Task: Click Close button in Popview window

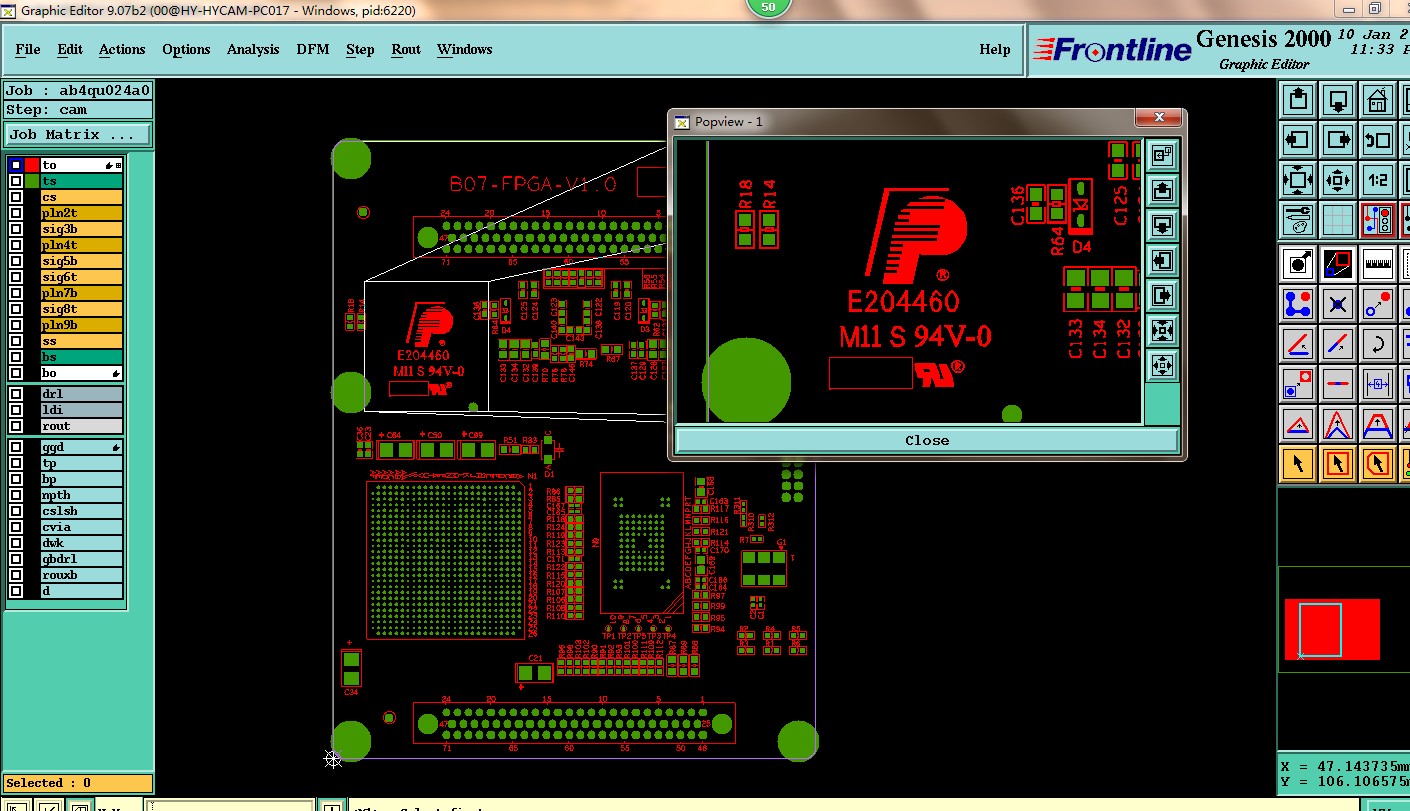Action: pos(927,440)
